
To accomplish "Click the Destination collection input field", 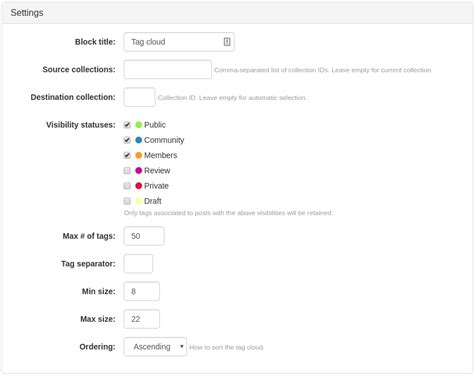I will click(x=139, y=97).
